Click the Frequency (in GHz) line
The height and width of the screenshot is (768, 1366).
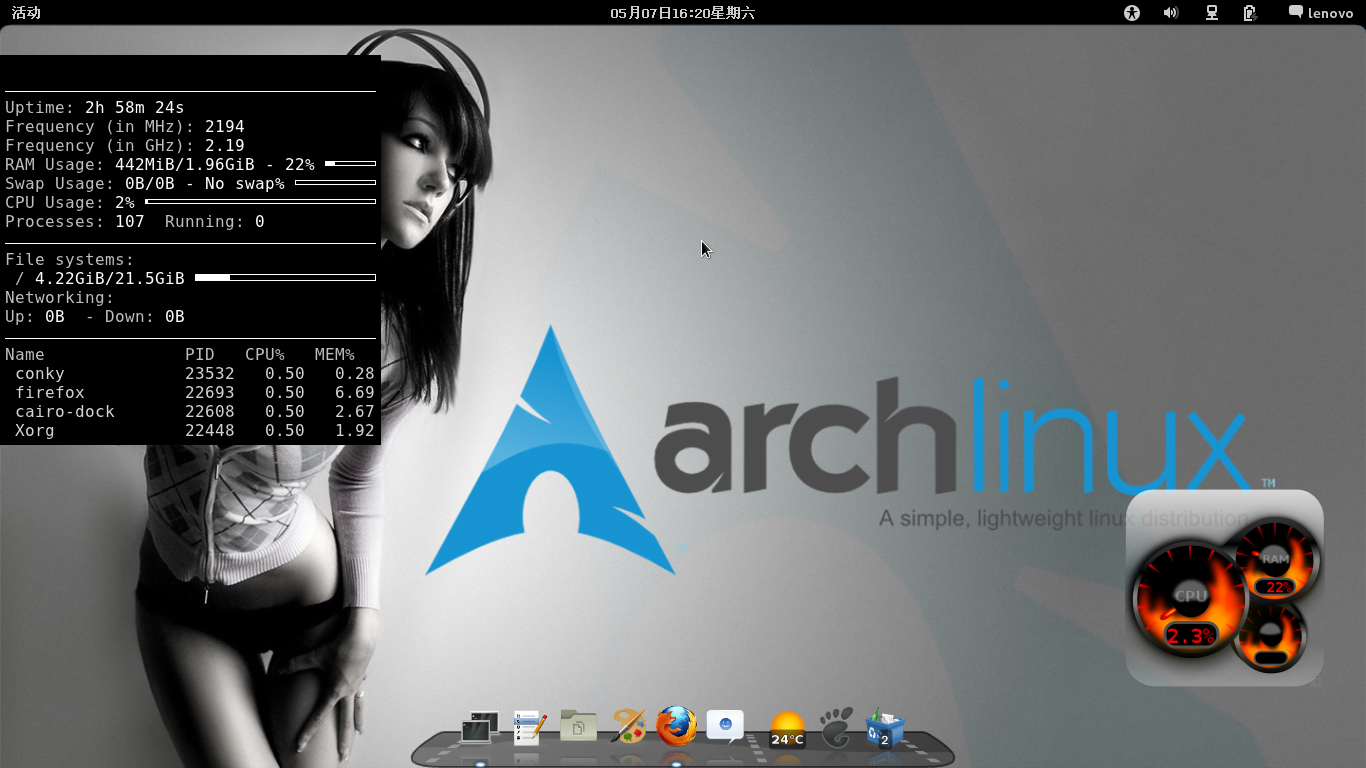(x=125, y=146)
